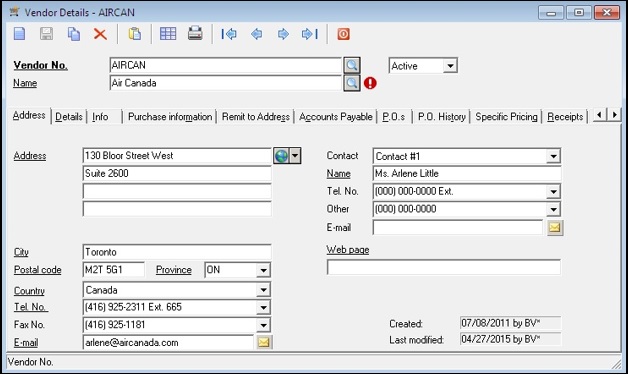Send email via vendor E-mail envelope icon
The height and width of the screenshot is (375, 628).
[264, 342]
